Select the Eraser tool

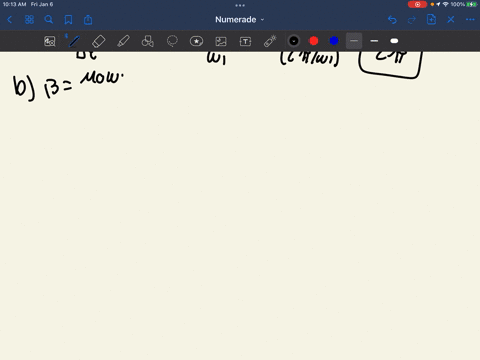(98, 41)
